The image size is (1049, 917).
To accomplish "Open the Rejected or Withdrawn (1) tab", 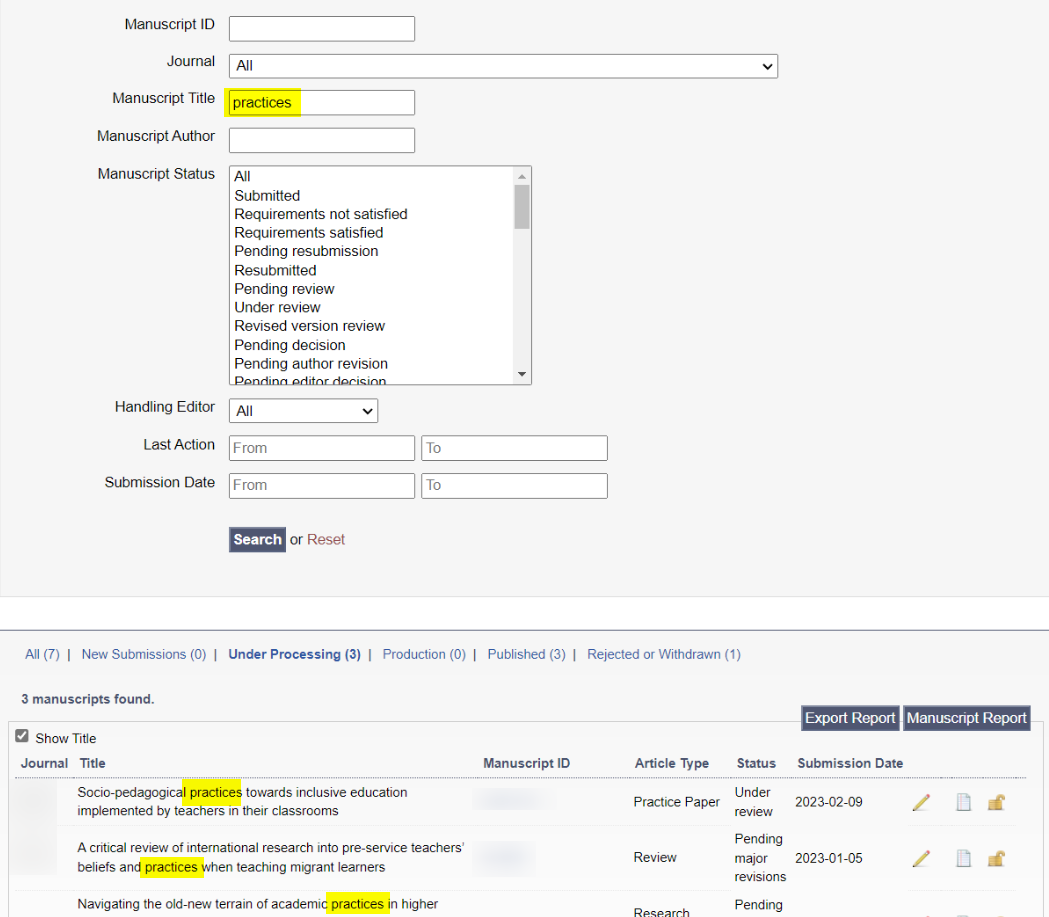I will [x=663, y=654].
